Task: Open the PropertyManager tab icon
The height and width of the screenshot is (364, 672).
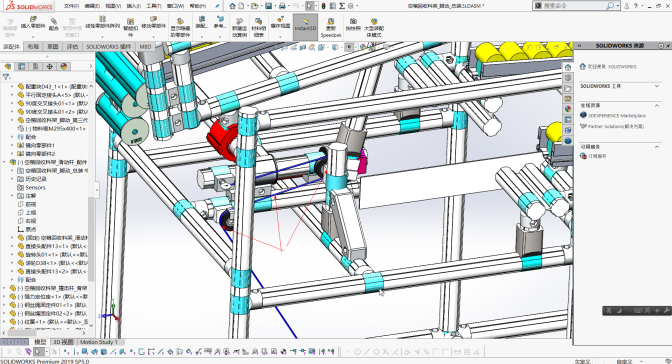Action: pyautogui.click(x=21, y=66)
